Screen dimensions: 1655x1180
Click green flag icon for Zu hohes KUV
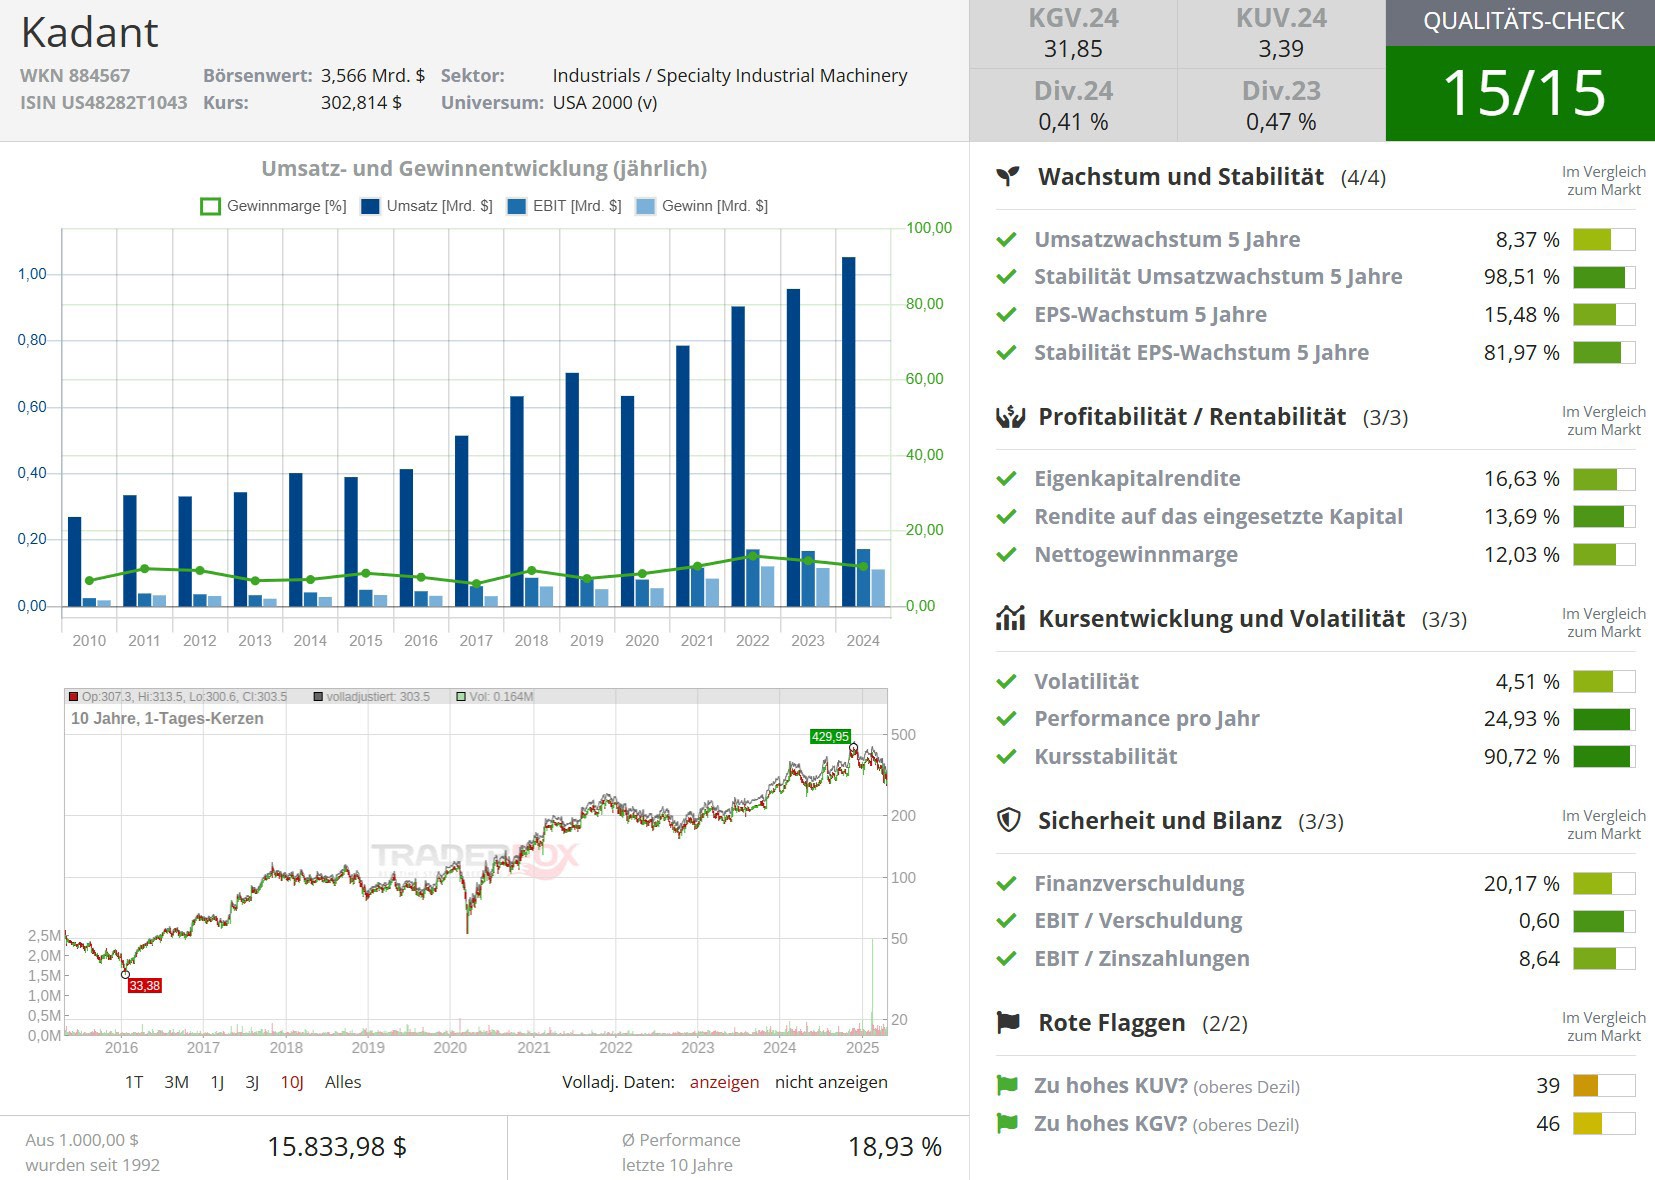(1007, 1085)
